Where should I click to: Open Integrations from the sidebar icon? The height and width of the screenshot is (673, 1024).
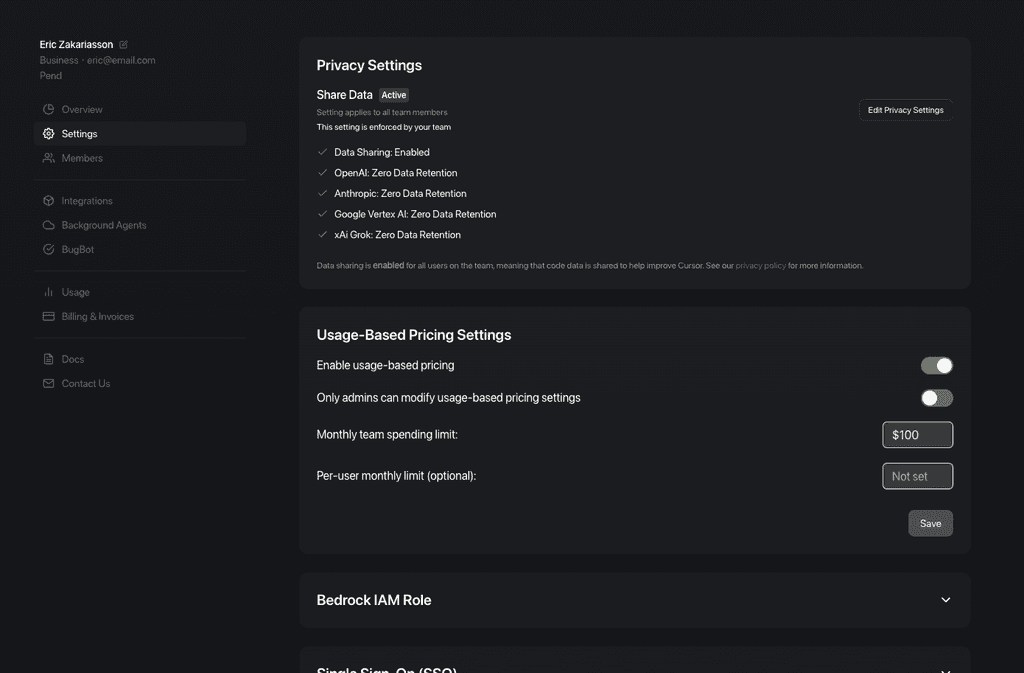tap(48, 200)
